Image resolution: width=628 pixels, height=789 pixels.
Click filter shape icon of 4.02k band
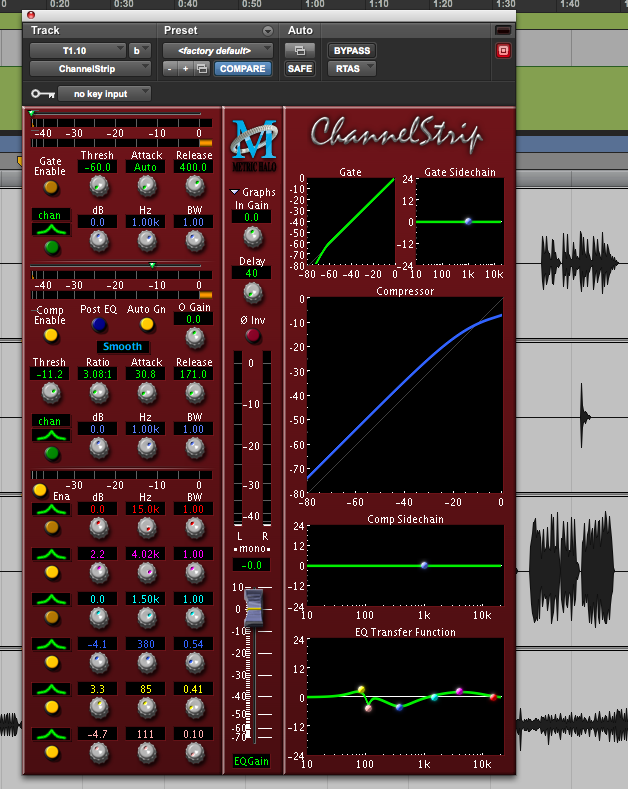(51, 554)
